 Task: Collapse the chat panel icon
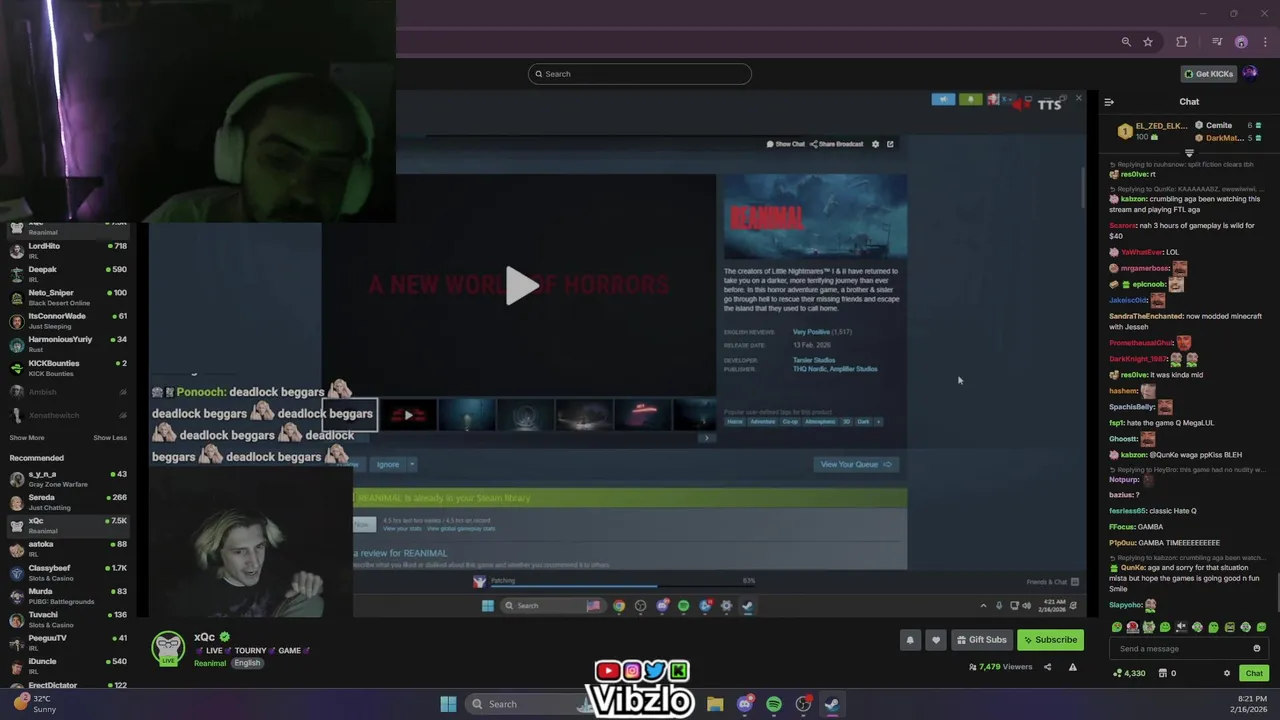click(x=1109, y=102)
